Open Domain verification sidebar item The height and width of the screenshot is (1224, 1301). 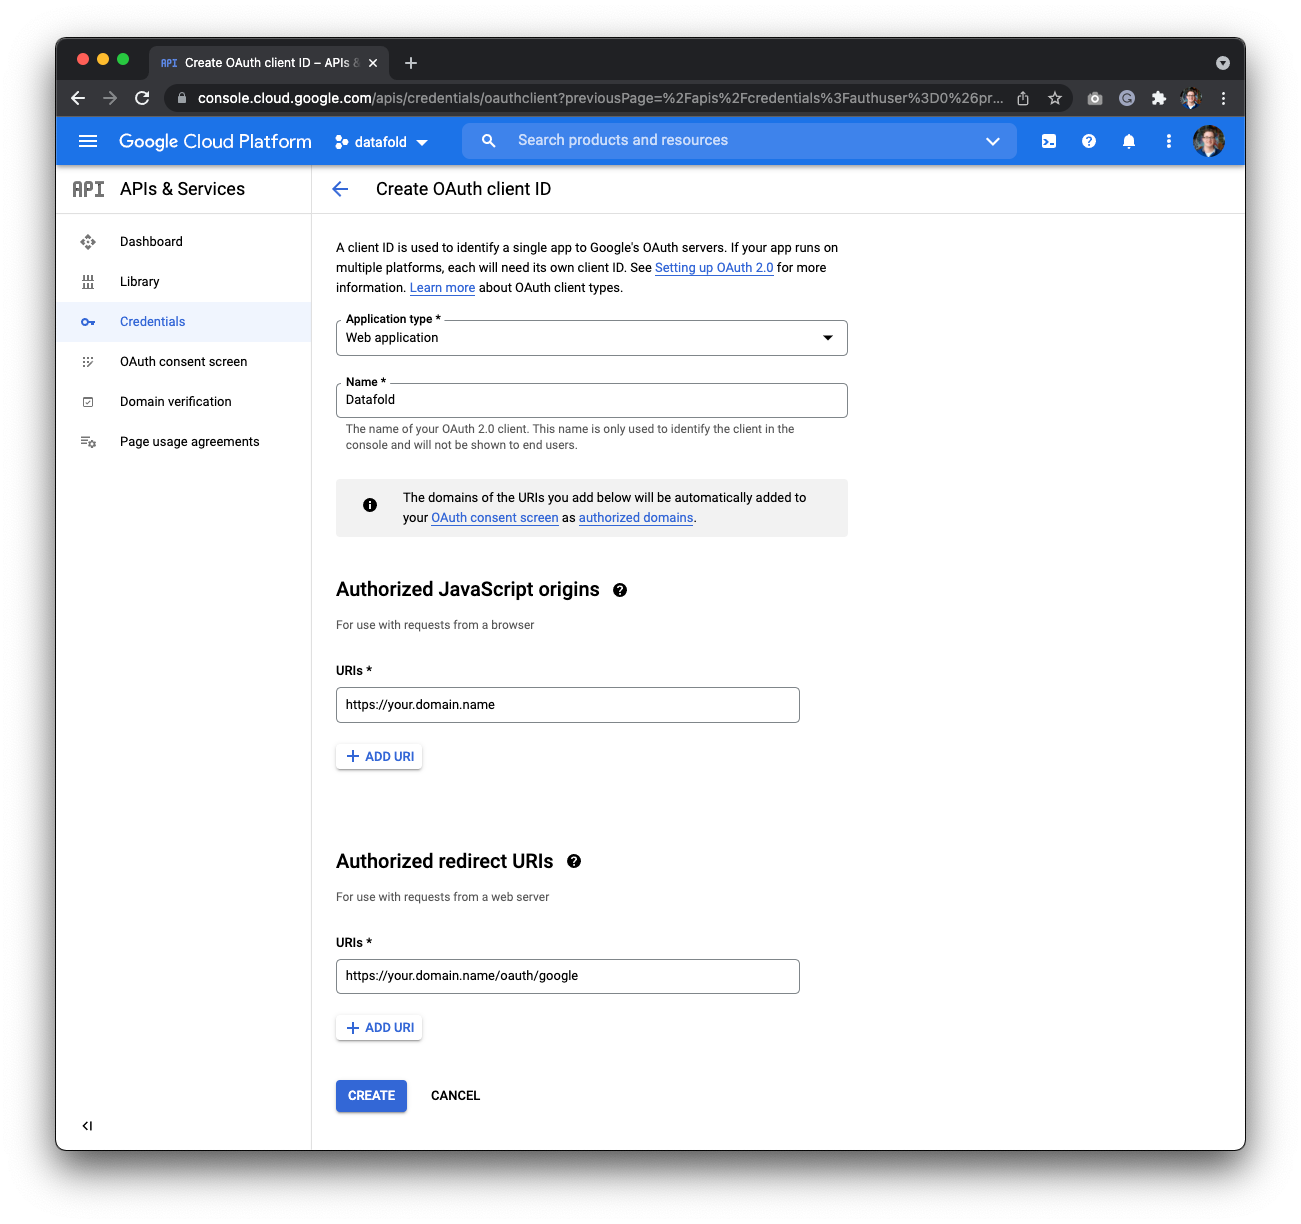coord(183,402)
